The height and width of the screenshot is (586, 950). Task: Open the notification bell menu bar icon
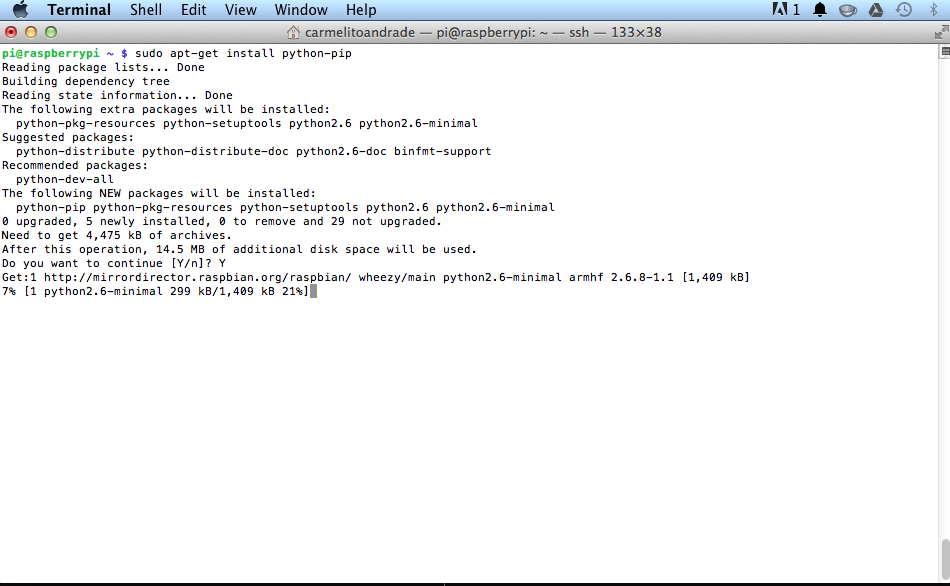pos(820,10)
